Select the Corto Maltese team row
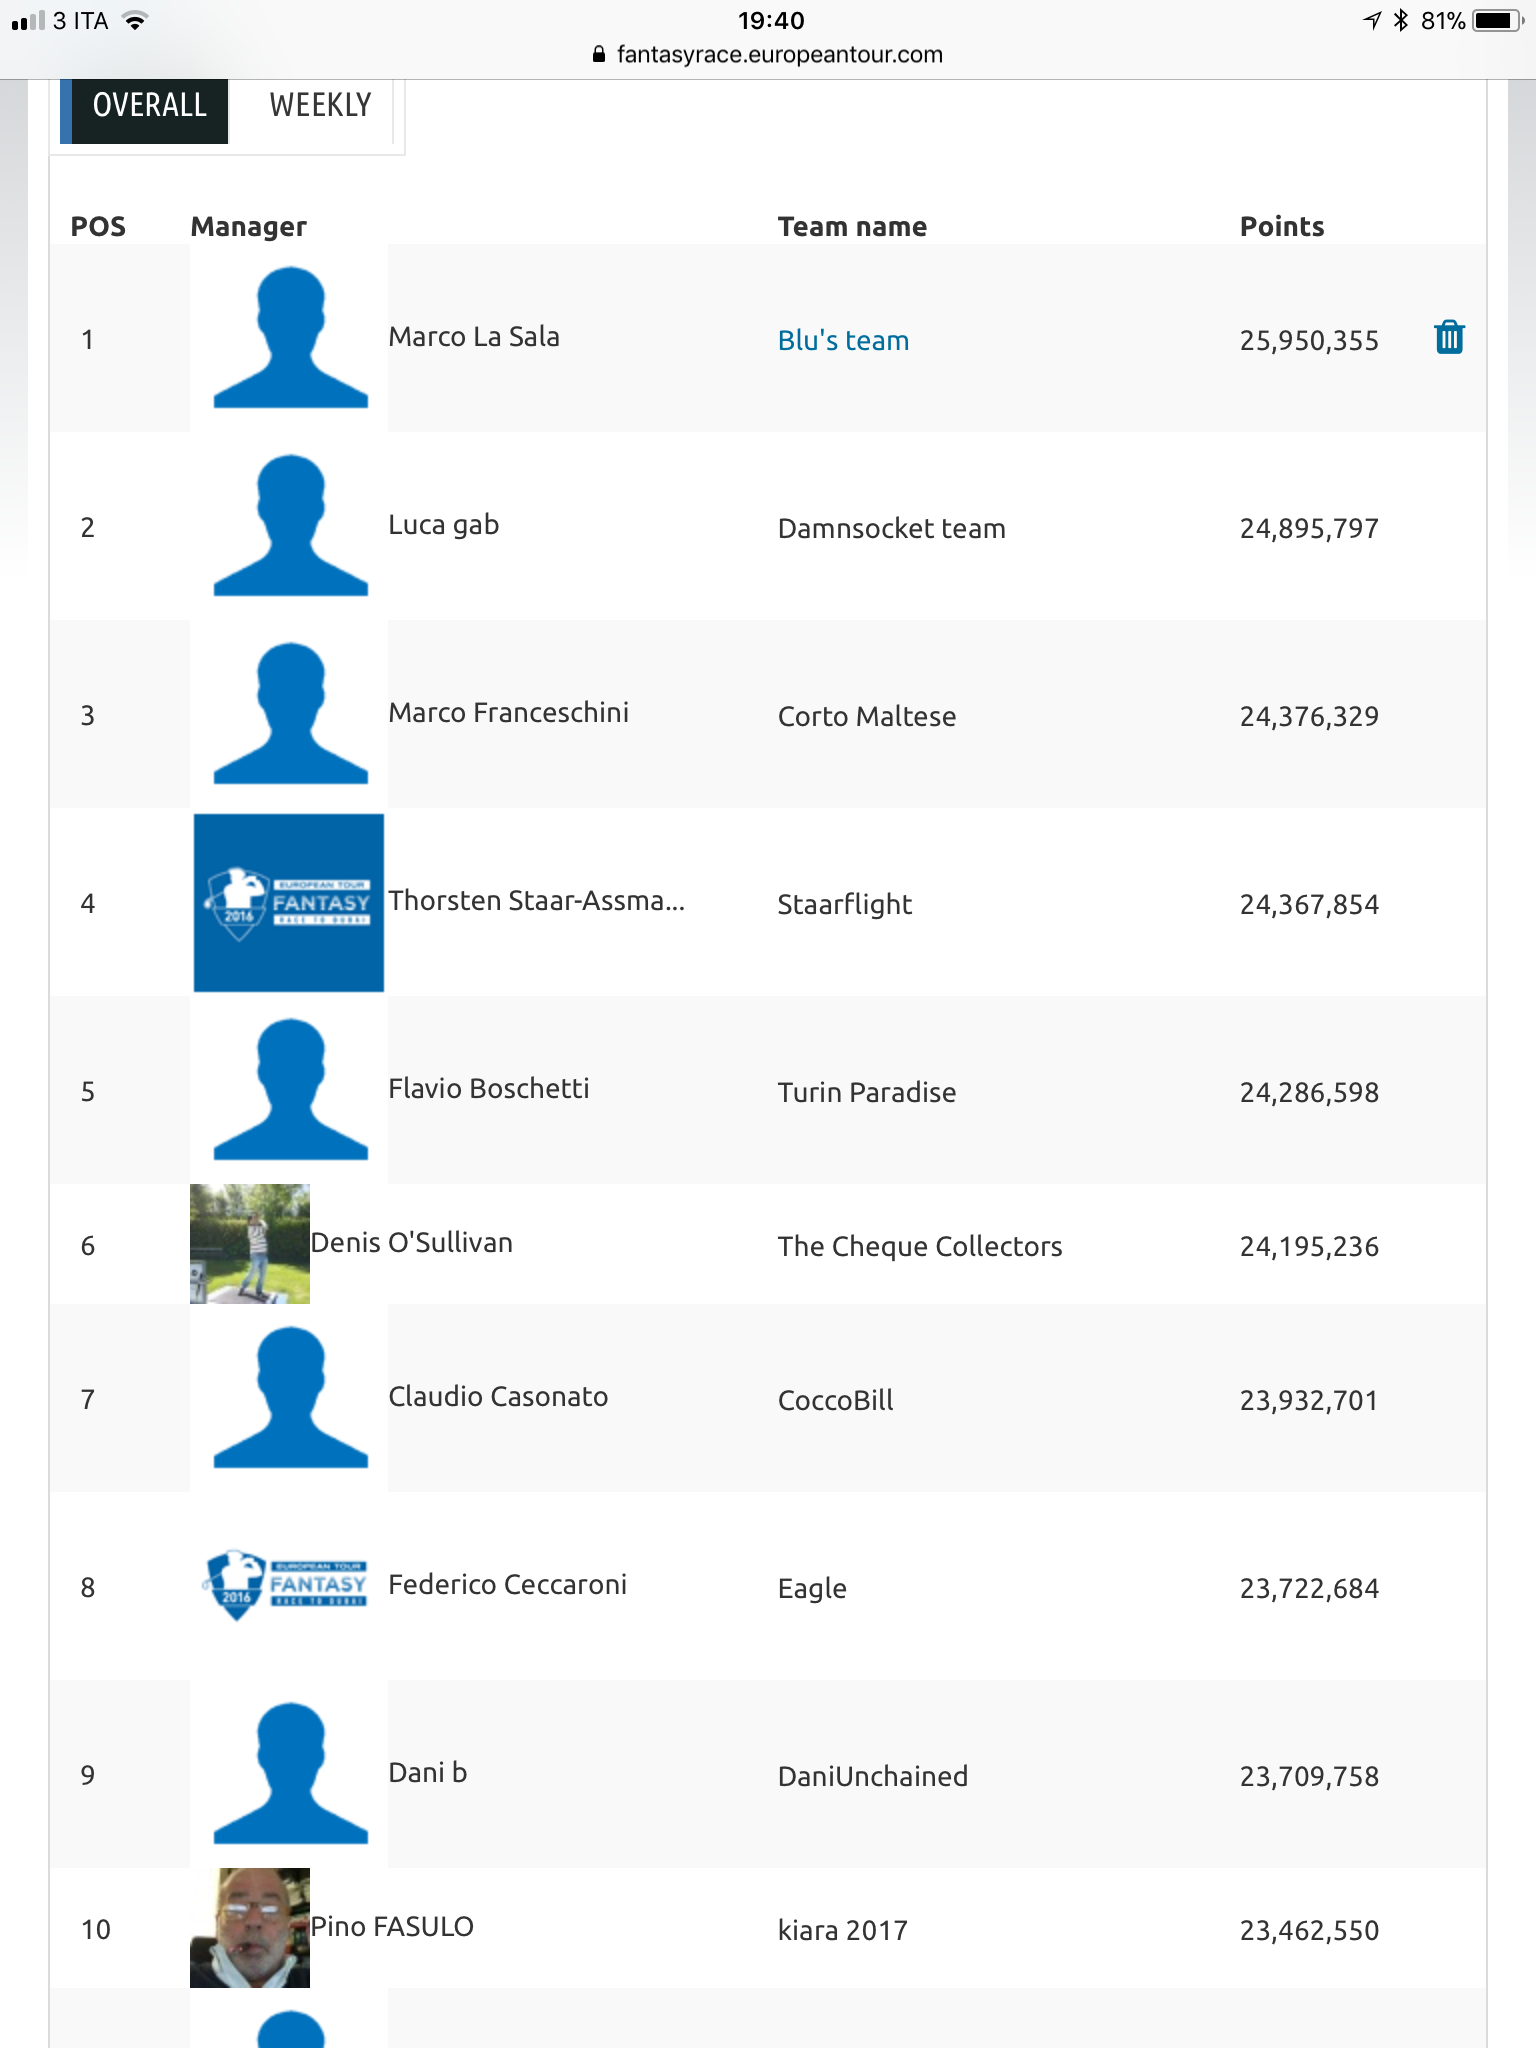The image size is (1536, 2048). click(768, 714)
